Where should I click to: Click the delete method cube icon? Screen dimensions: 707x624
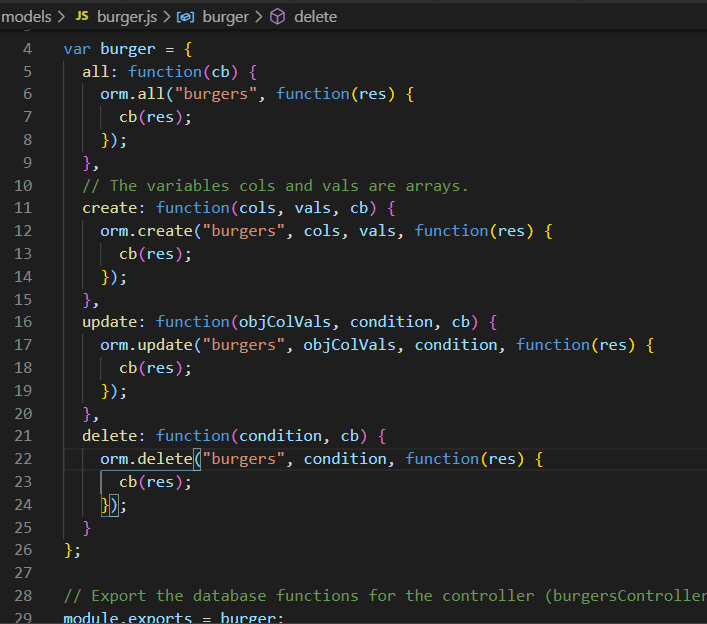tap(278, 17)
